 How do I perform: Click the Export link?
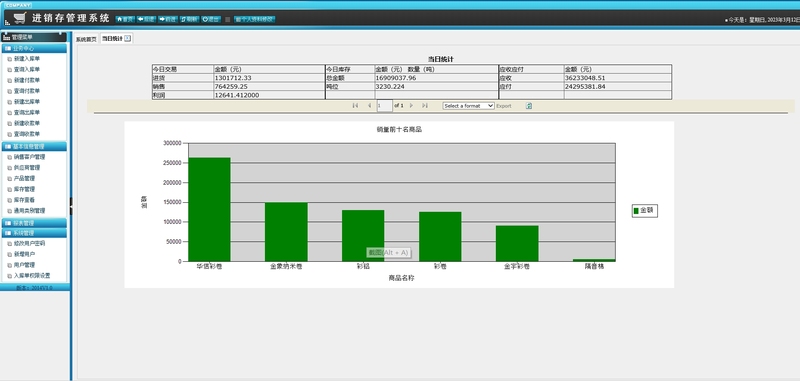[x=504, y=106]
